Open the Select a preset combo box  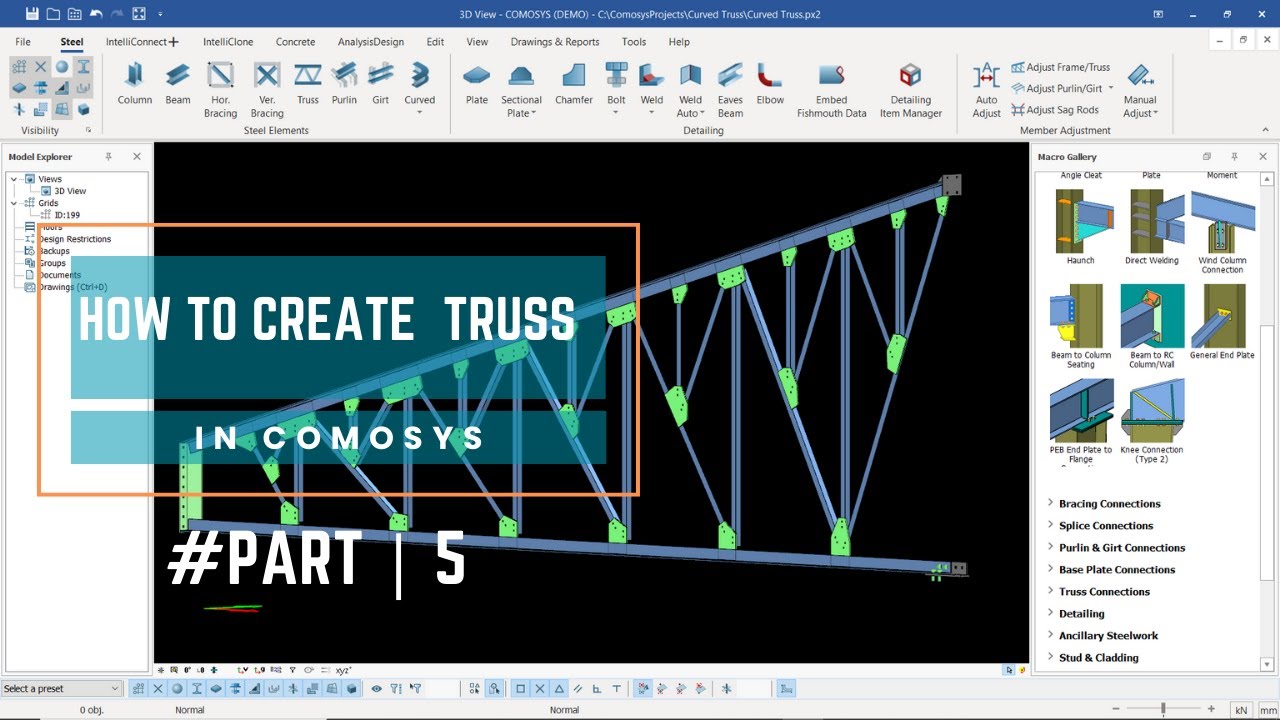pyautogui.click(x=61, y=689)
